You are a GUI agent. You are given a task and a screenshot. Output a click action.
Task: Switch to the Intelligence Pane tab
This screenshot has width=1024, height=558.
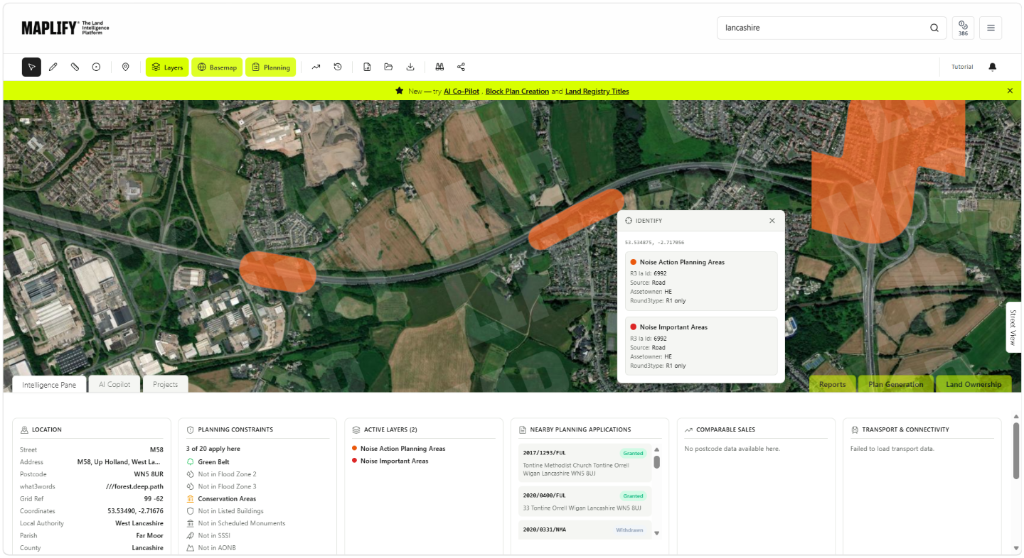point(49,385)
